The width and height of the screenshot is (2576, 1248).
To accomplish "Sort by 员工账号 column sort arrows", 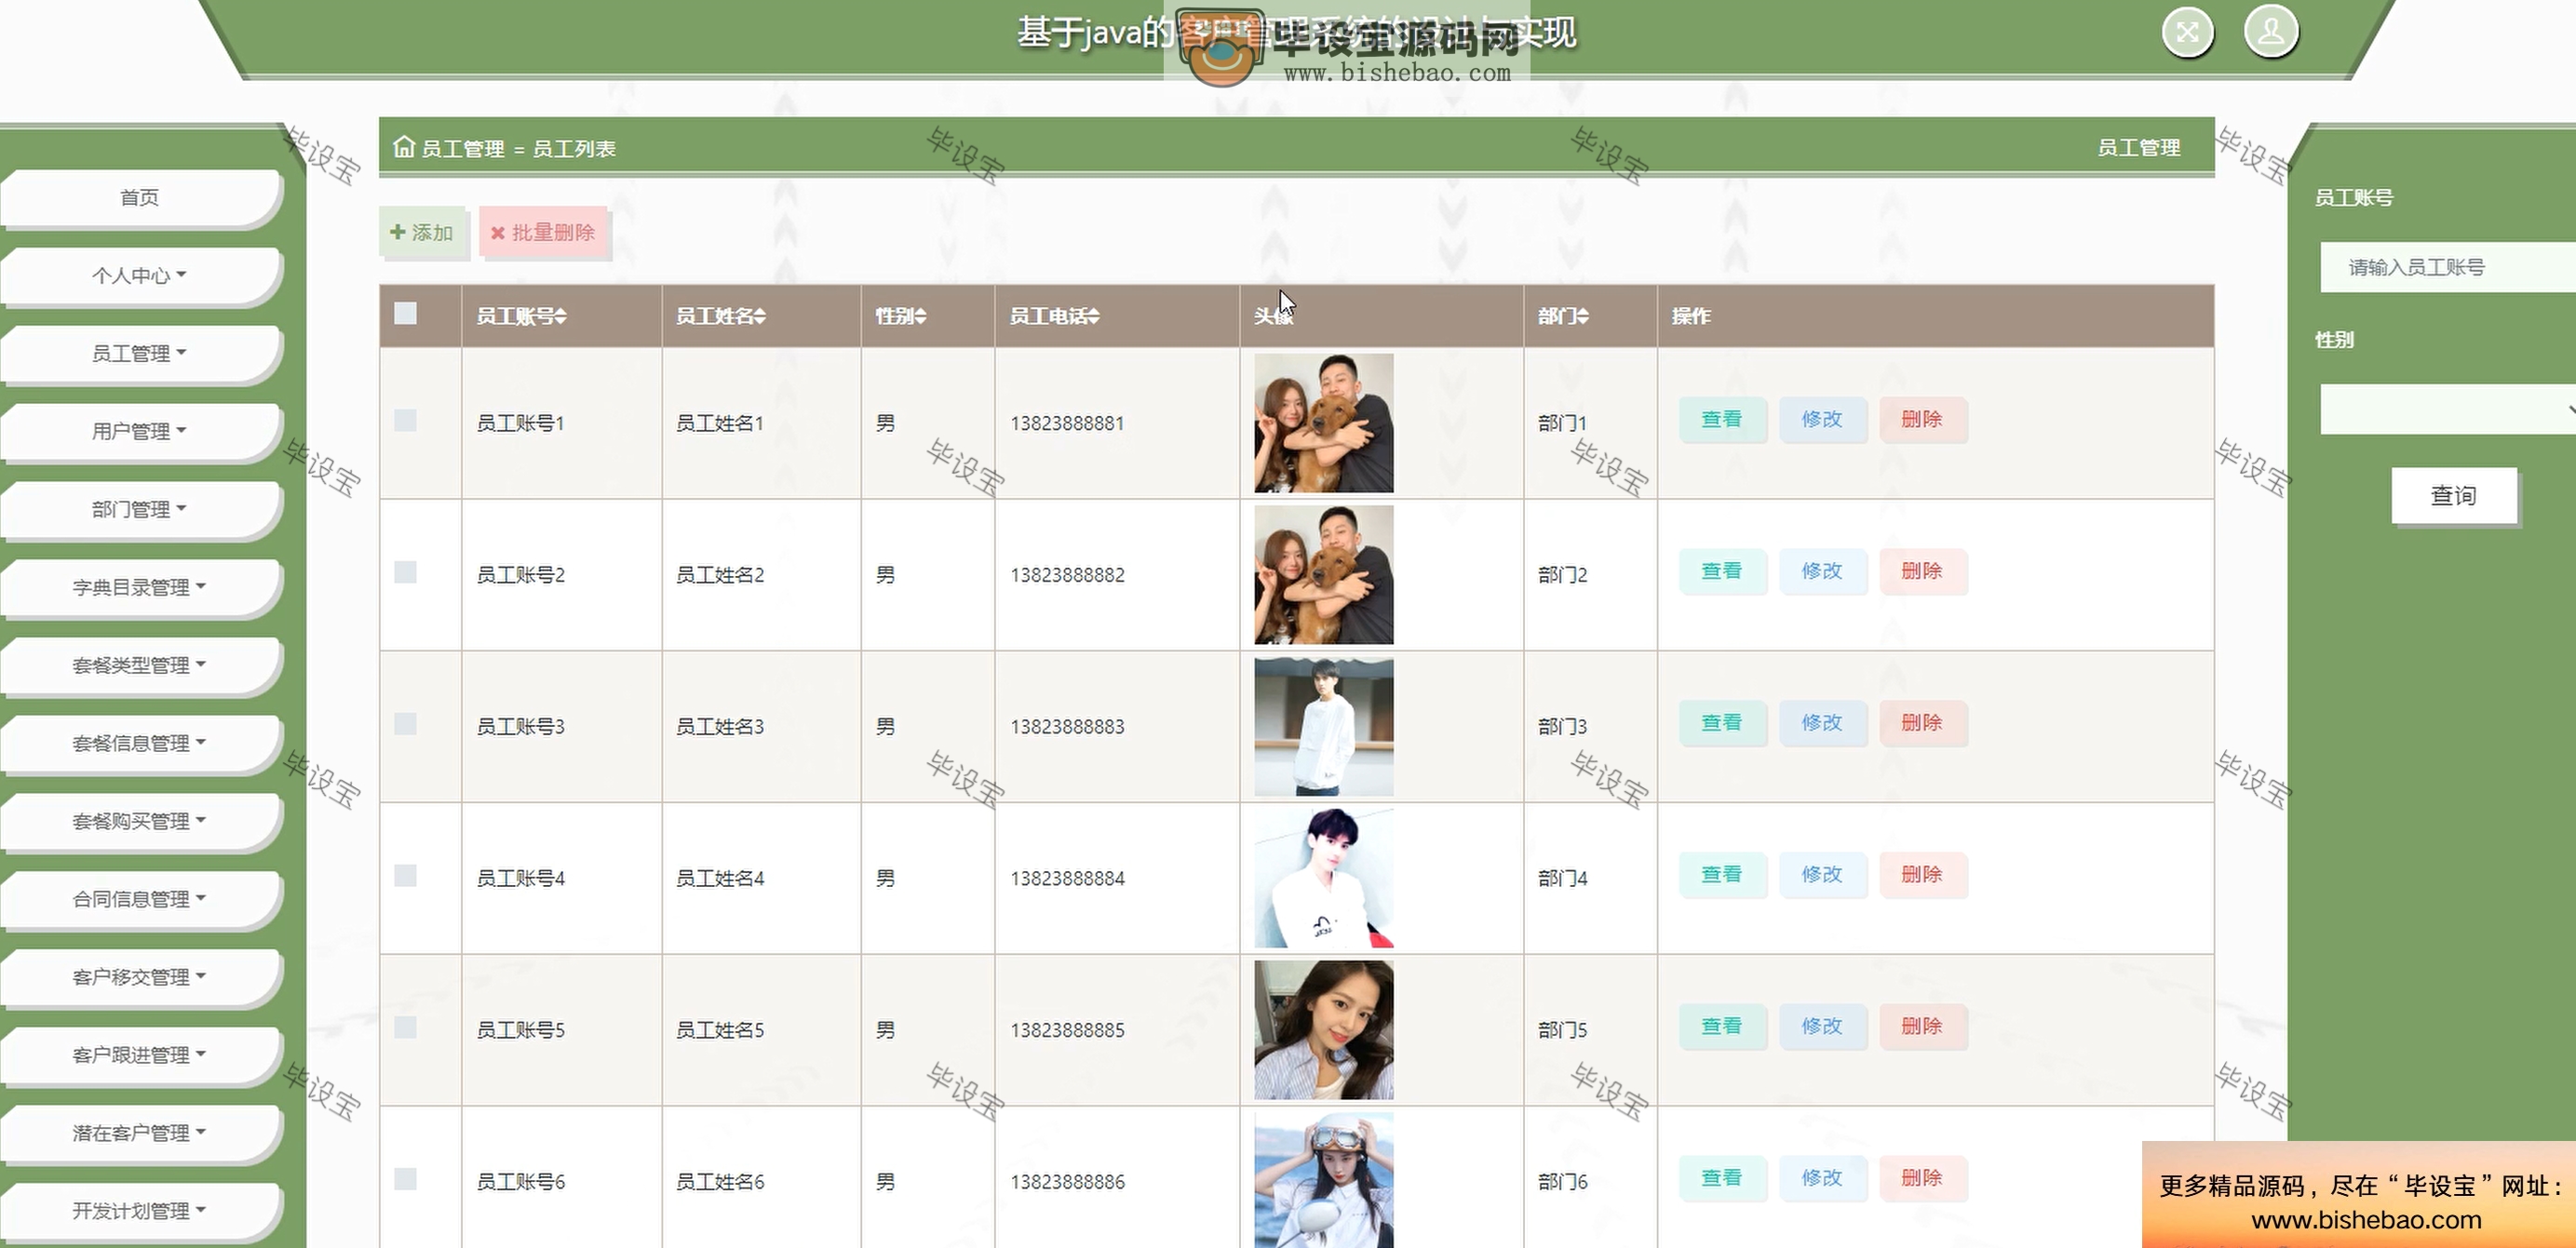I will [560, 316].
